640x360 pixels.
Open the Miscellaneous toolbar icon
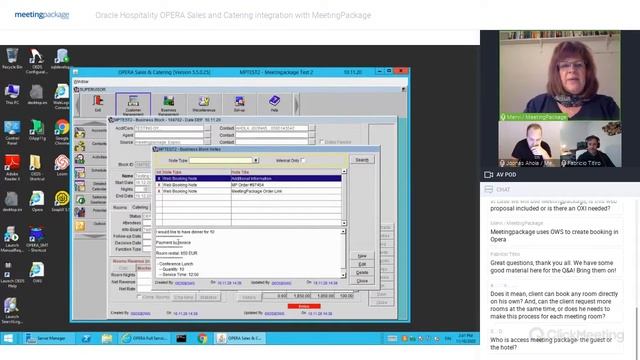coord(204,104)
